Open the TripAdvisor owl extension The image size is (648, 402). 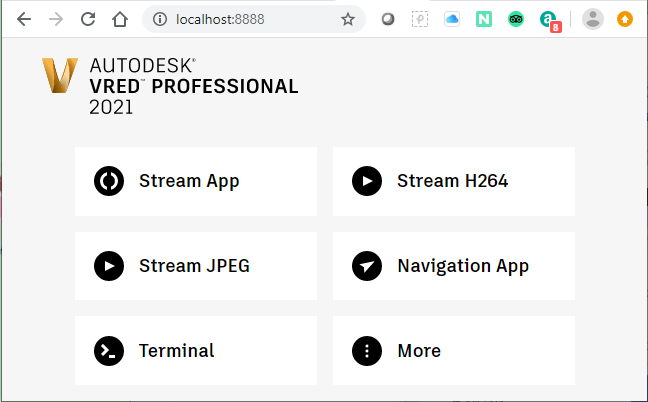coord(516,19)
